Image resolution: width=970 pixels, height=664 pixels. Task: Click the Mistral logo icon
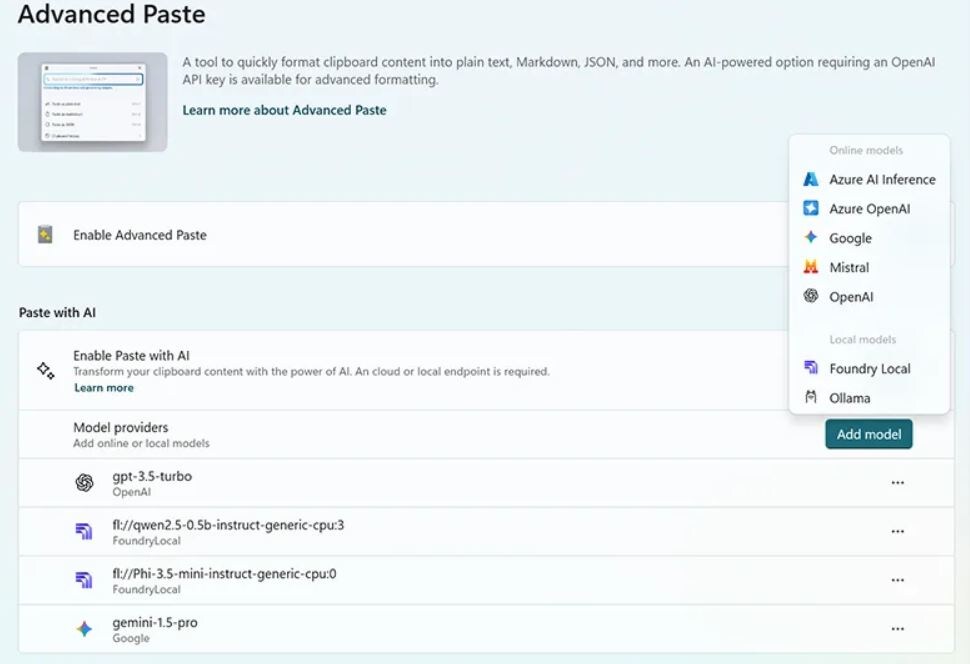pos(810,267)
